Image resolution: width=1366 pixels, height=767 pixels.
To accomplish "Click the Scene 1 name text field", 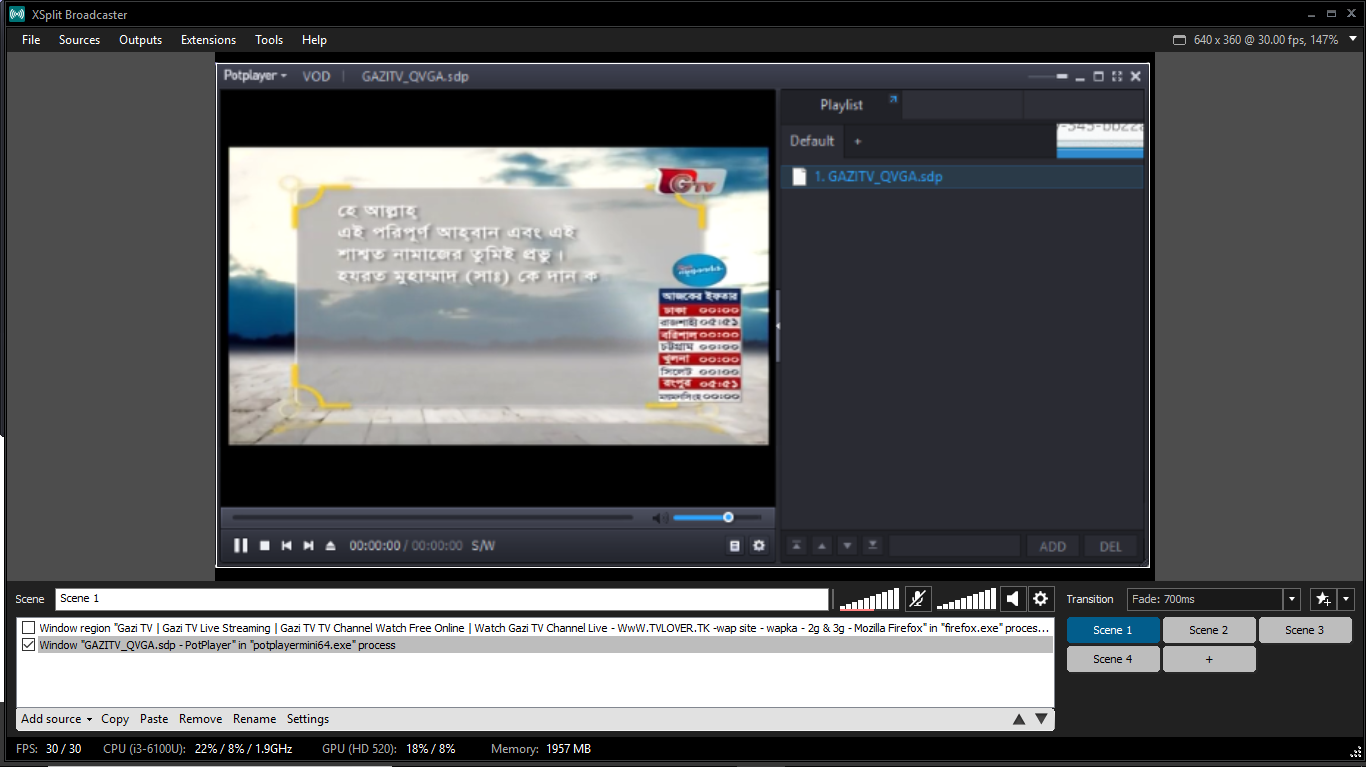I will pos(440,599).
